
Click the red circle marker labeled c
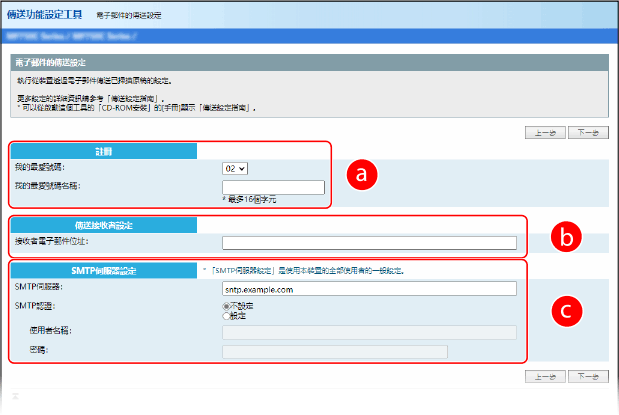click(x=565, y=311)
